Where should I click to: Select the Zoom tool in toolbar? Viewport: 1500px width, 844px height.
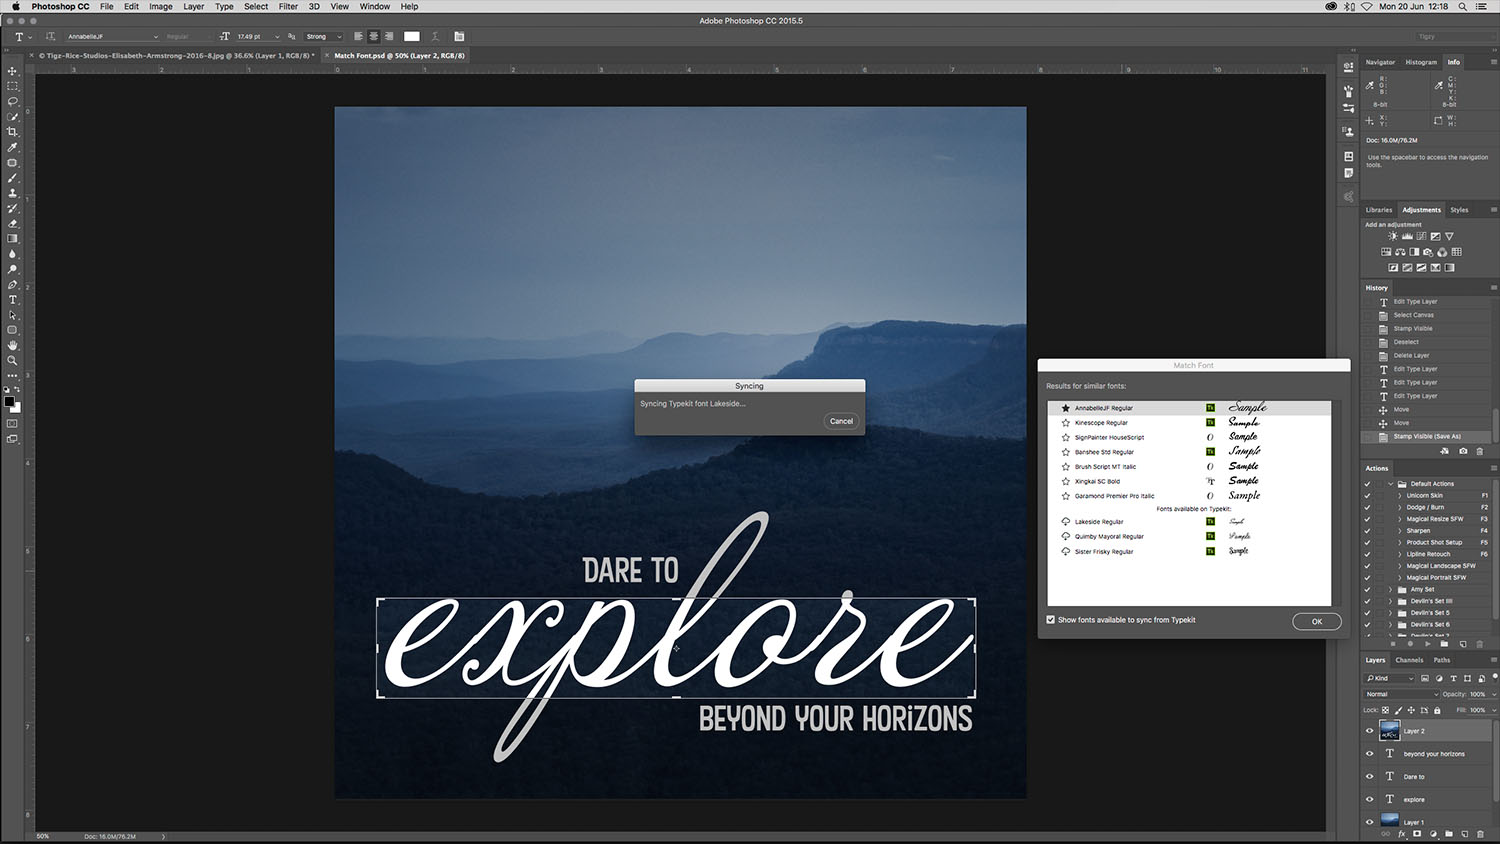pyautogui.click(x=12, y=360)
